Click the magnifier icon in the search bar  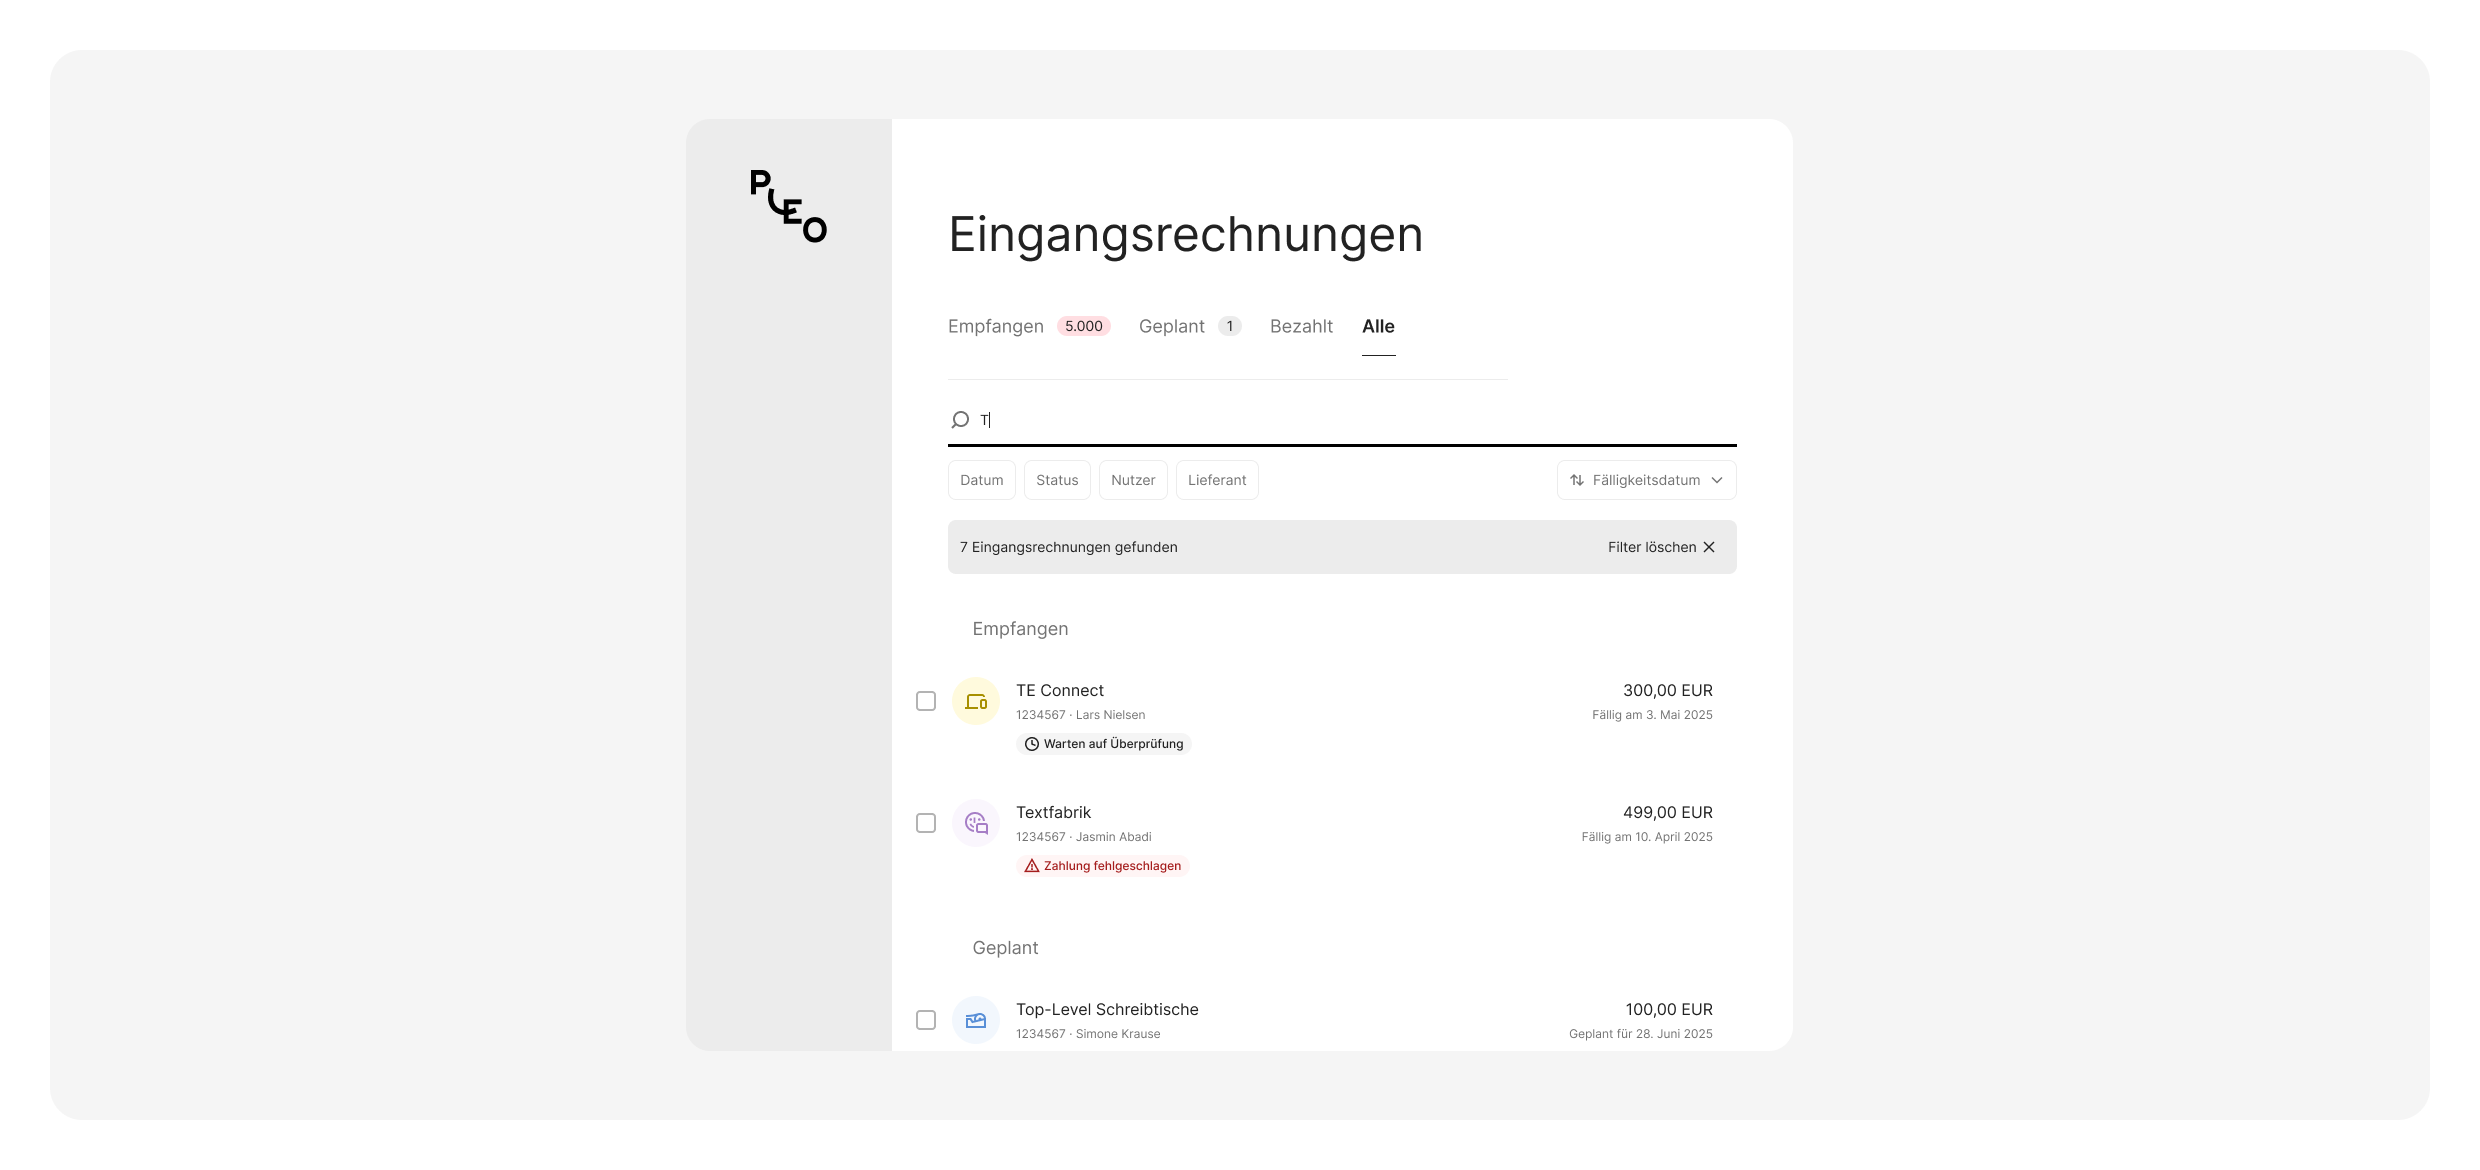click(x=960, y=419)
